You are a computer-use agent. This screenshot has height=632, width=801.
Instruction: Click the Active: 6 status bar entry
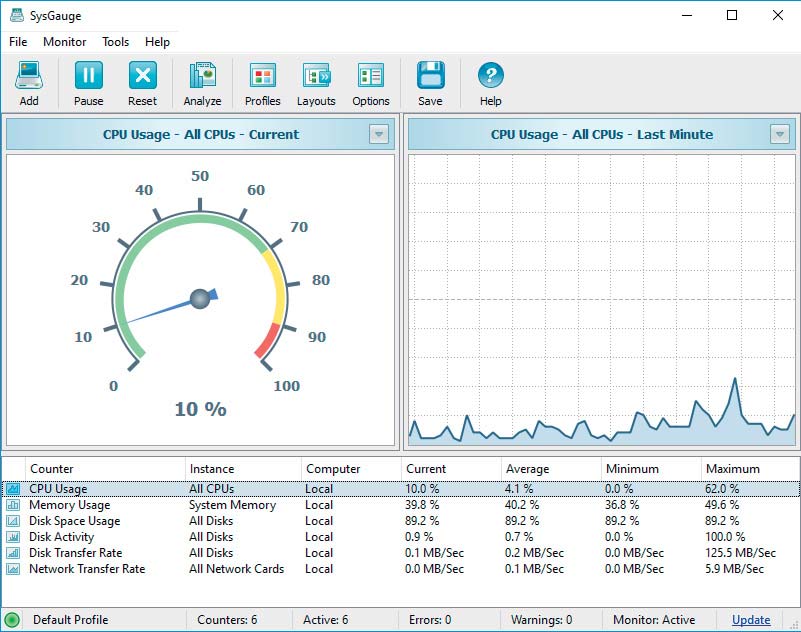[325, 620]
